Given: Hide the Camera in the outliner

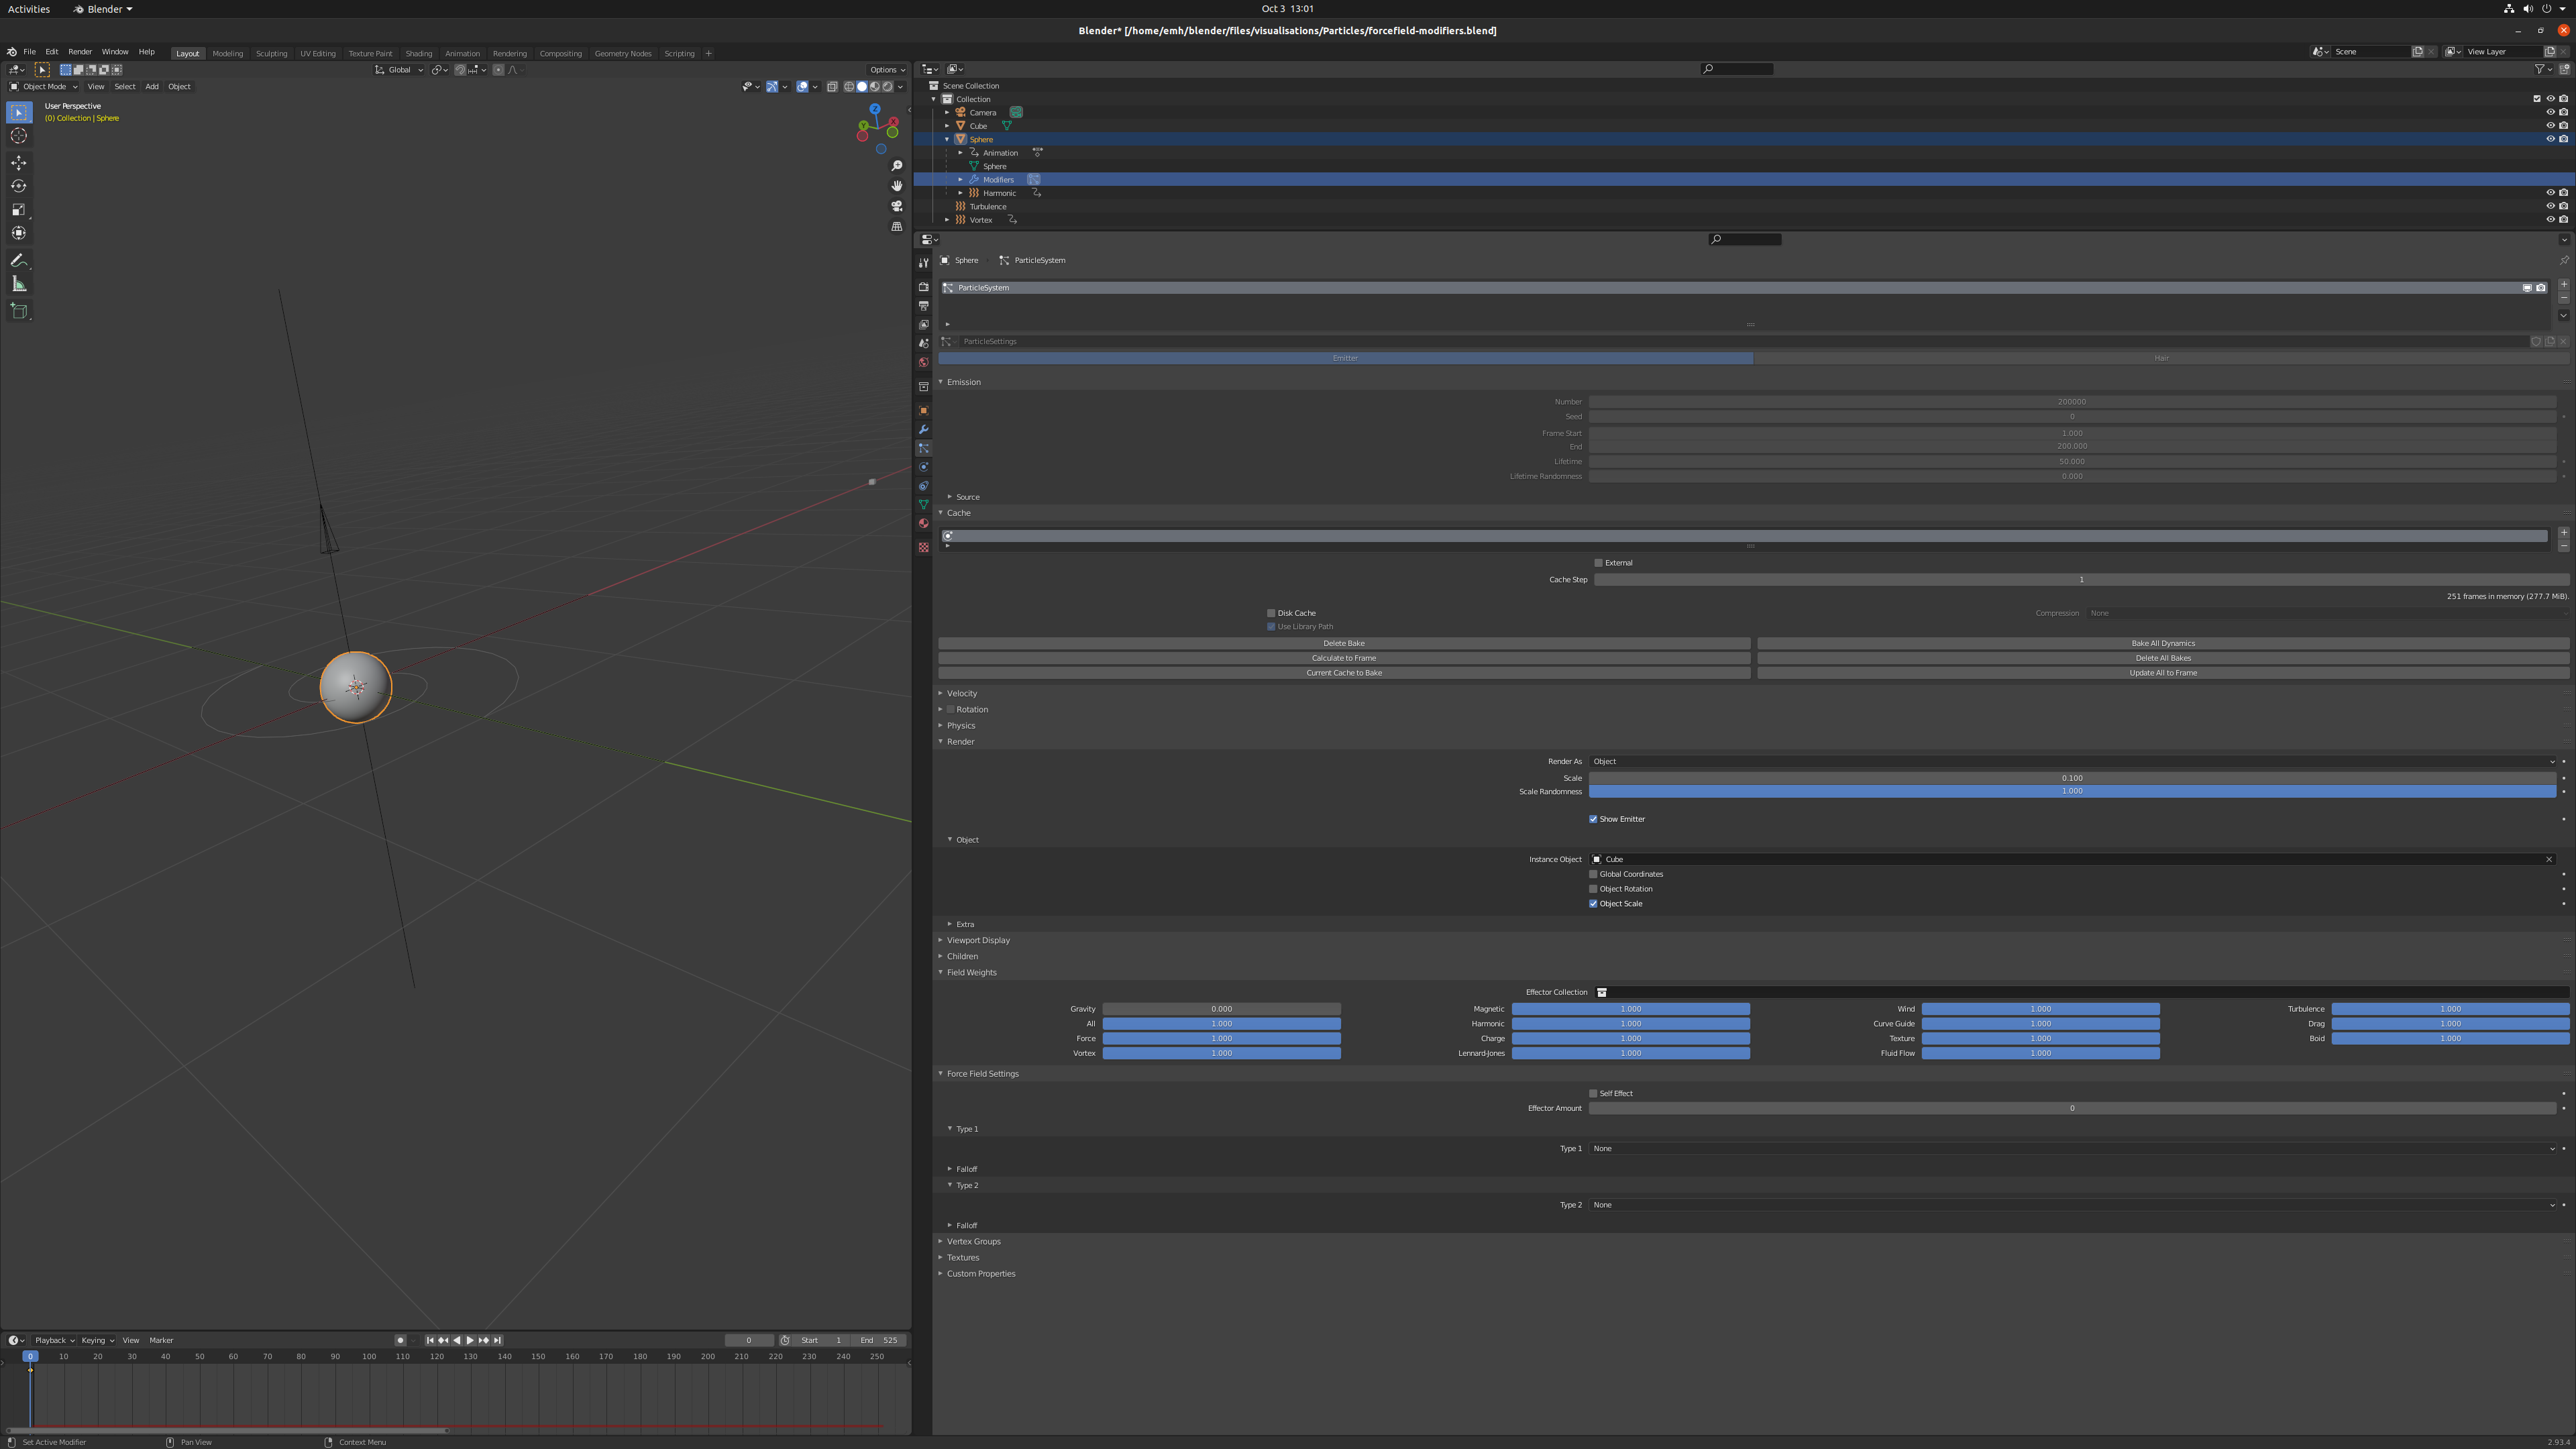Looking at the screenshot, I should (x=2550, y=112).
